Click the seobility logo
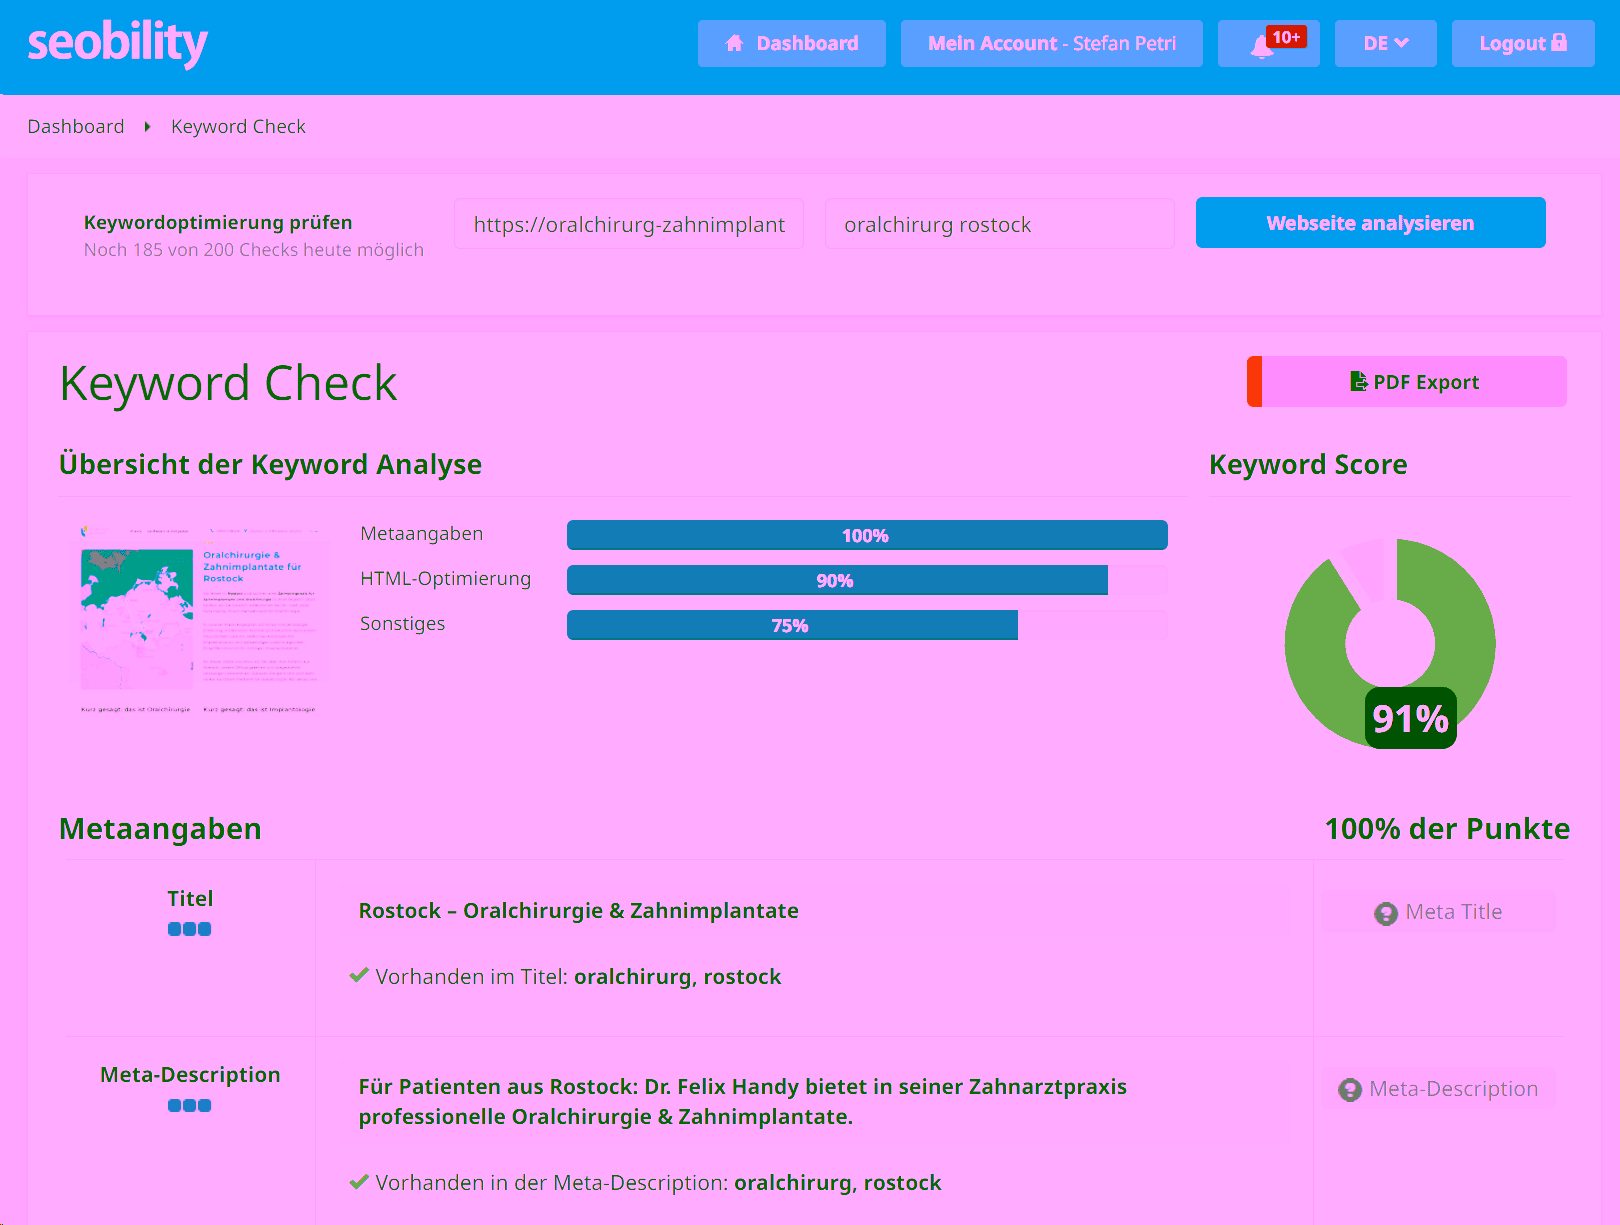This screenshot has width=1620, height=1225. click(117, 42)
